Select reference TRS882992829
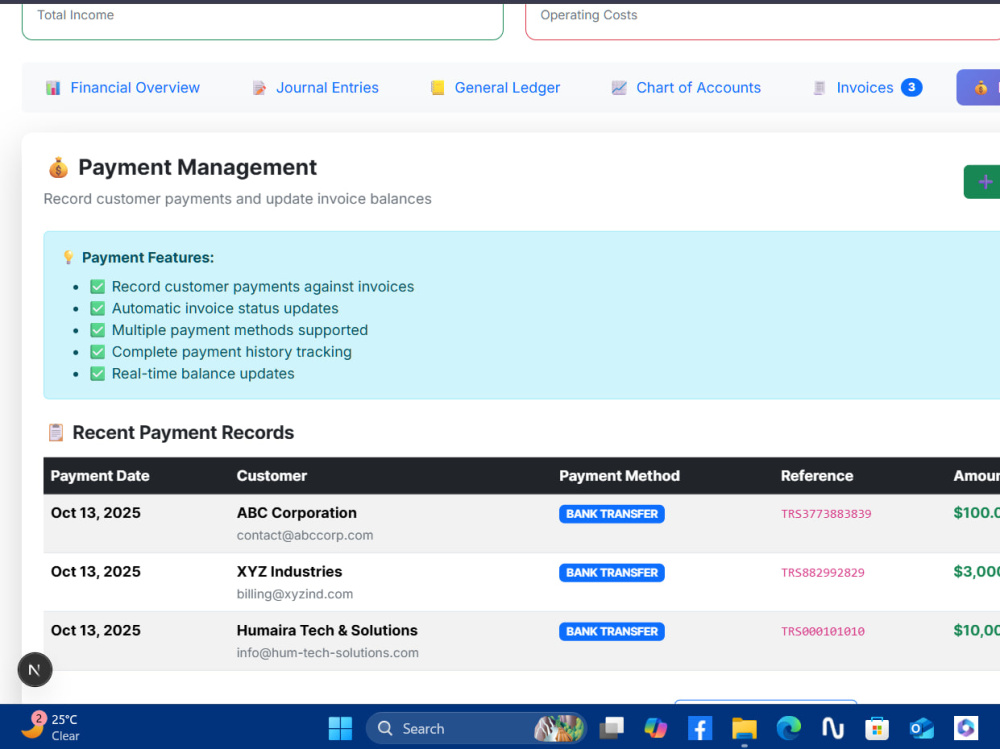Viewport: 1000px width, 749px height. [x=823, y=573]
